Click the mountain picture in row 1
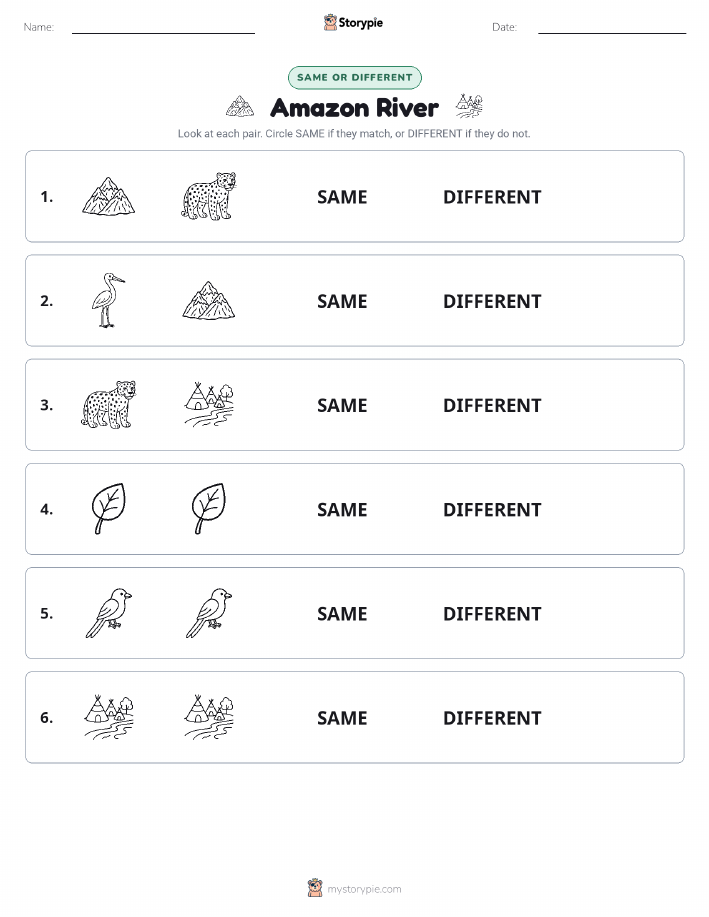 pos(108,196)
